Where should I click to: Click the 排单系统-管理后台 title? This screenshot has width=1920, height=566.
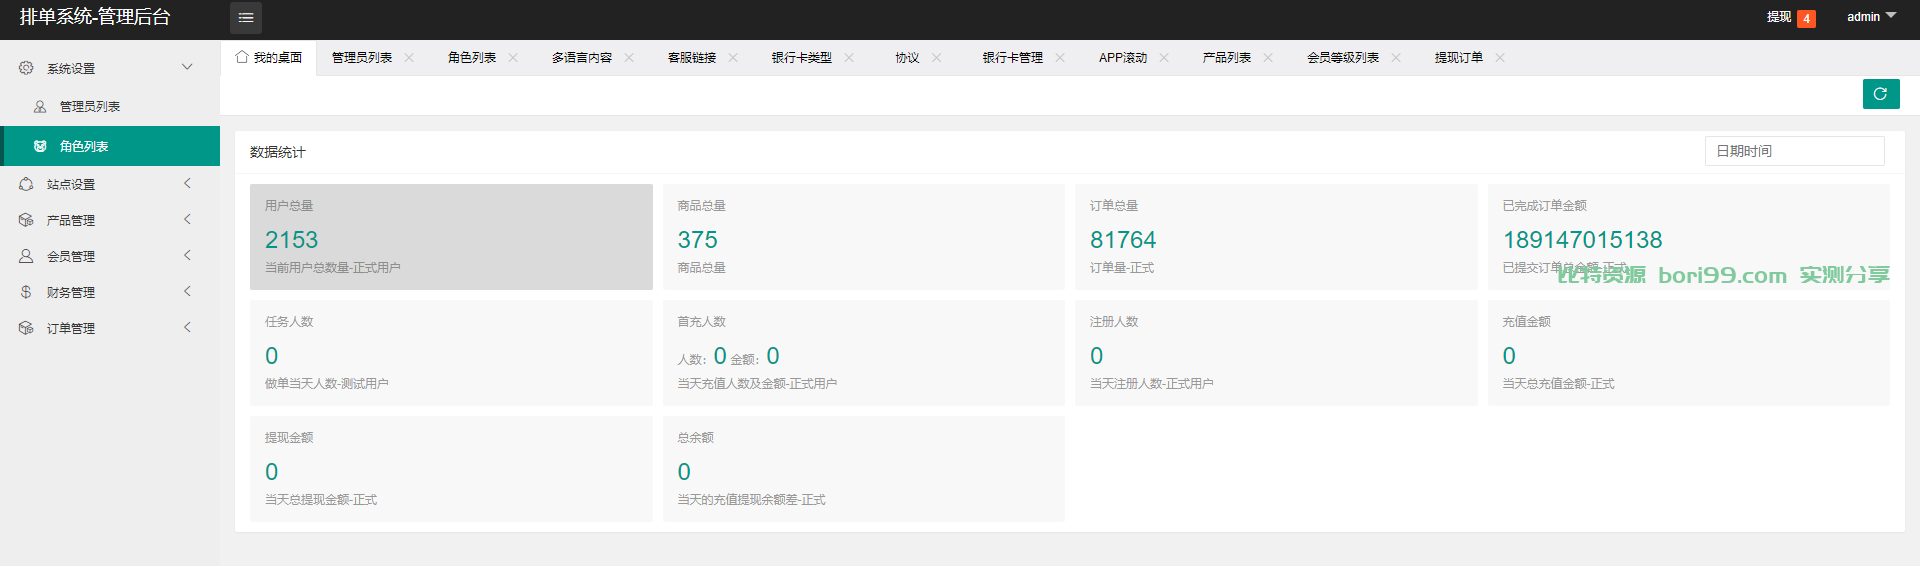pos(95,17)
